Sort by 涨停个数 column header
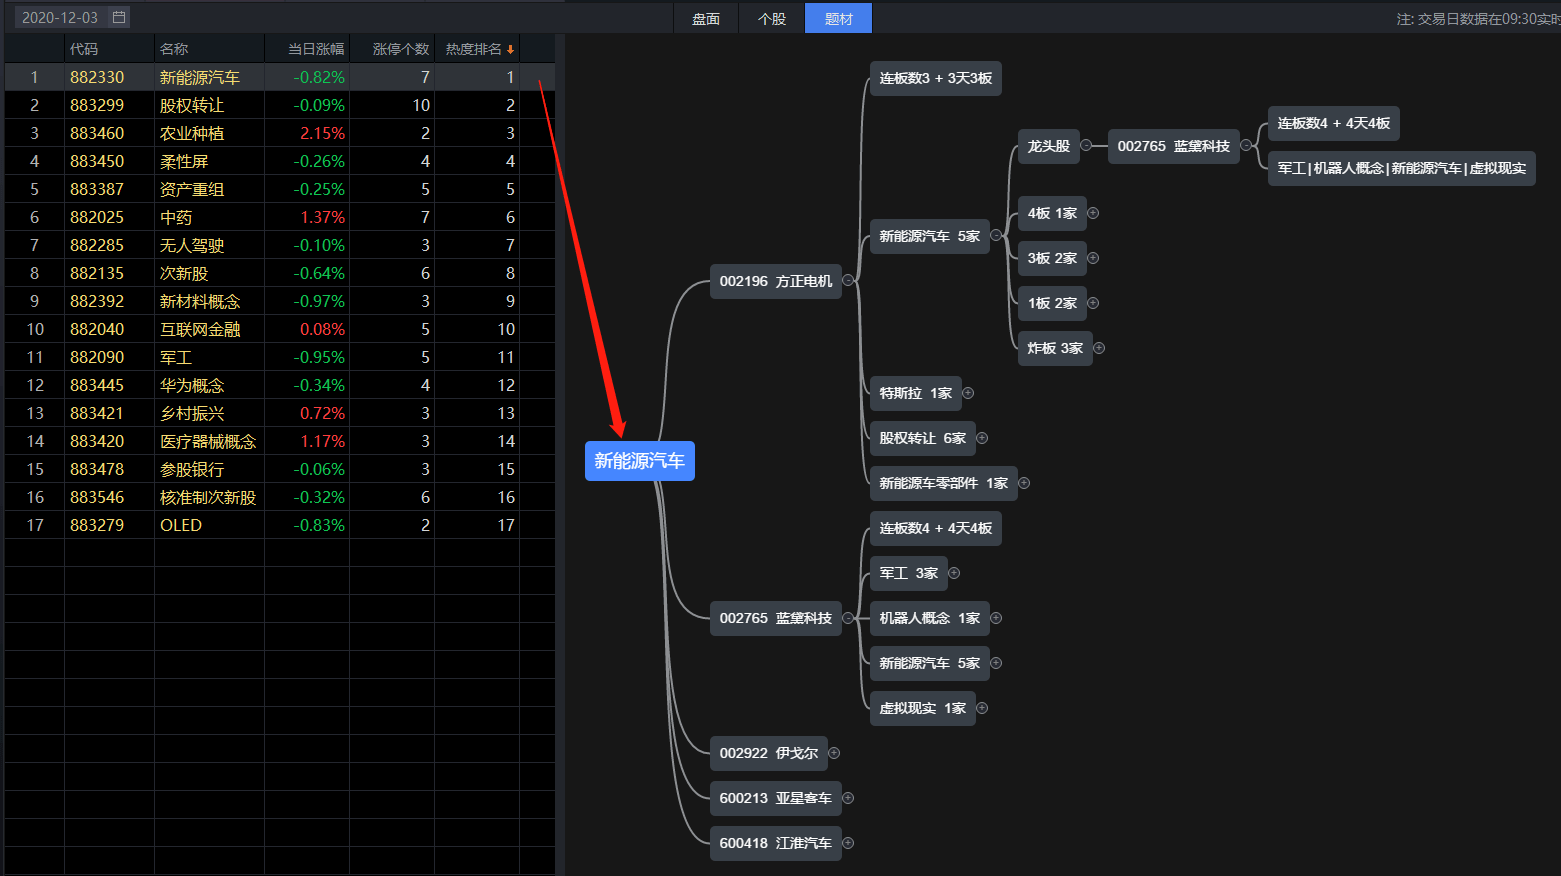1561x876 pixels. coord(392,48)
